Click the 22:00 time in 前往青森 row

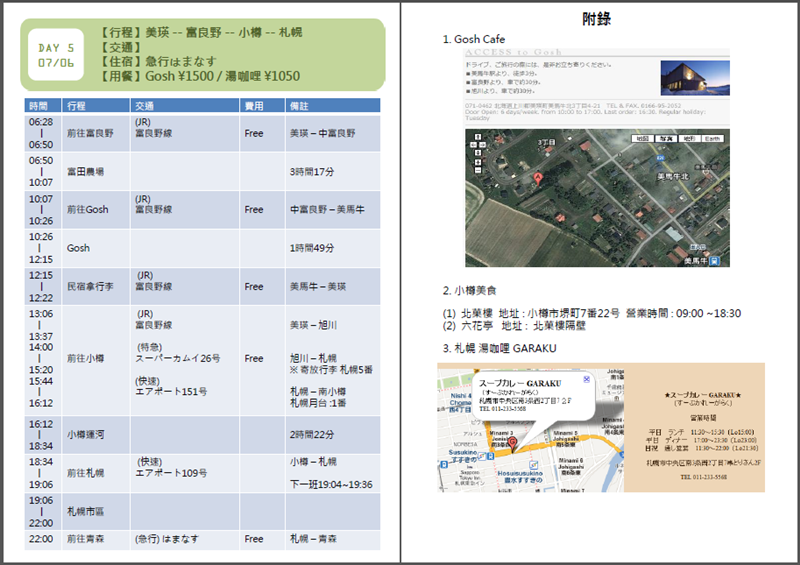tap(41, 538)
